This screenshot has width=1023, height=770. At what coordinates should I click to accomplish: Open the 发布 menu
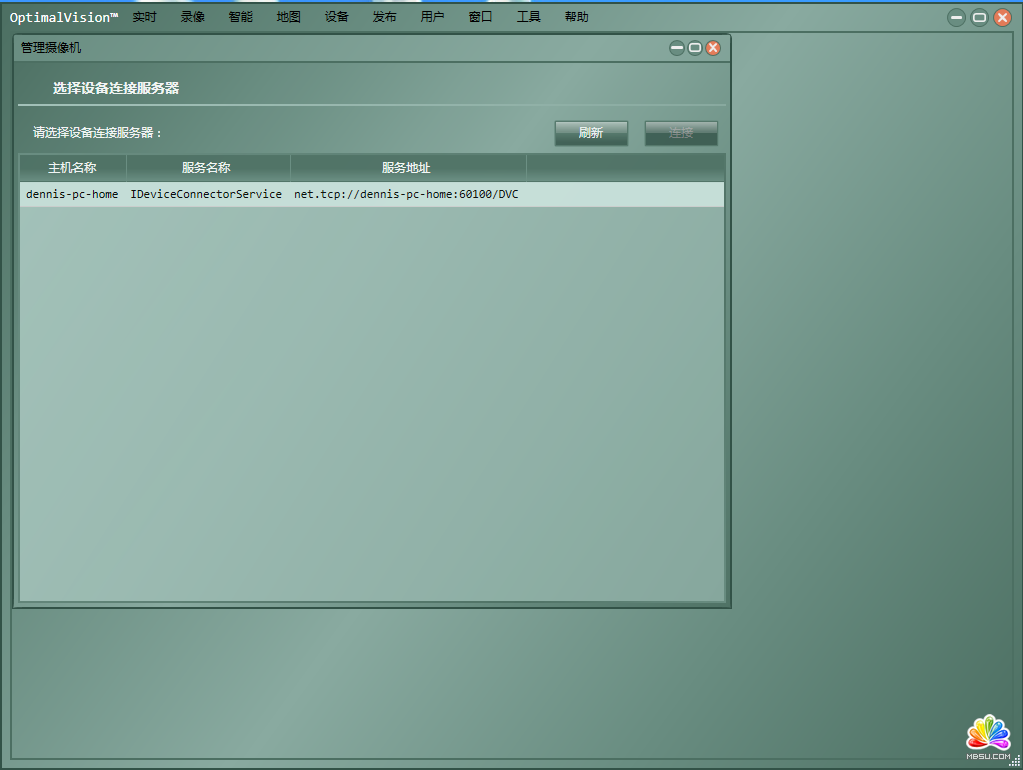[x=385, y=17]
